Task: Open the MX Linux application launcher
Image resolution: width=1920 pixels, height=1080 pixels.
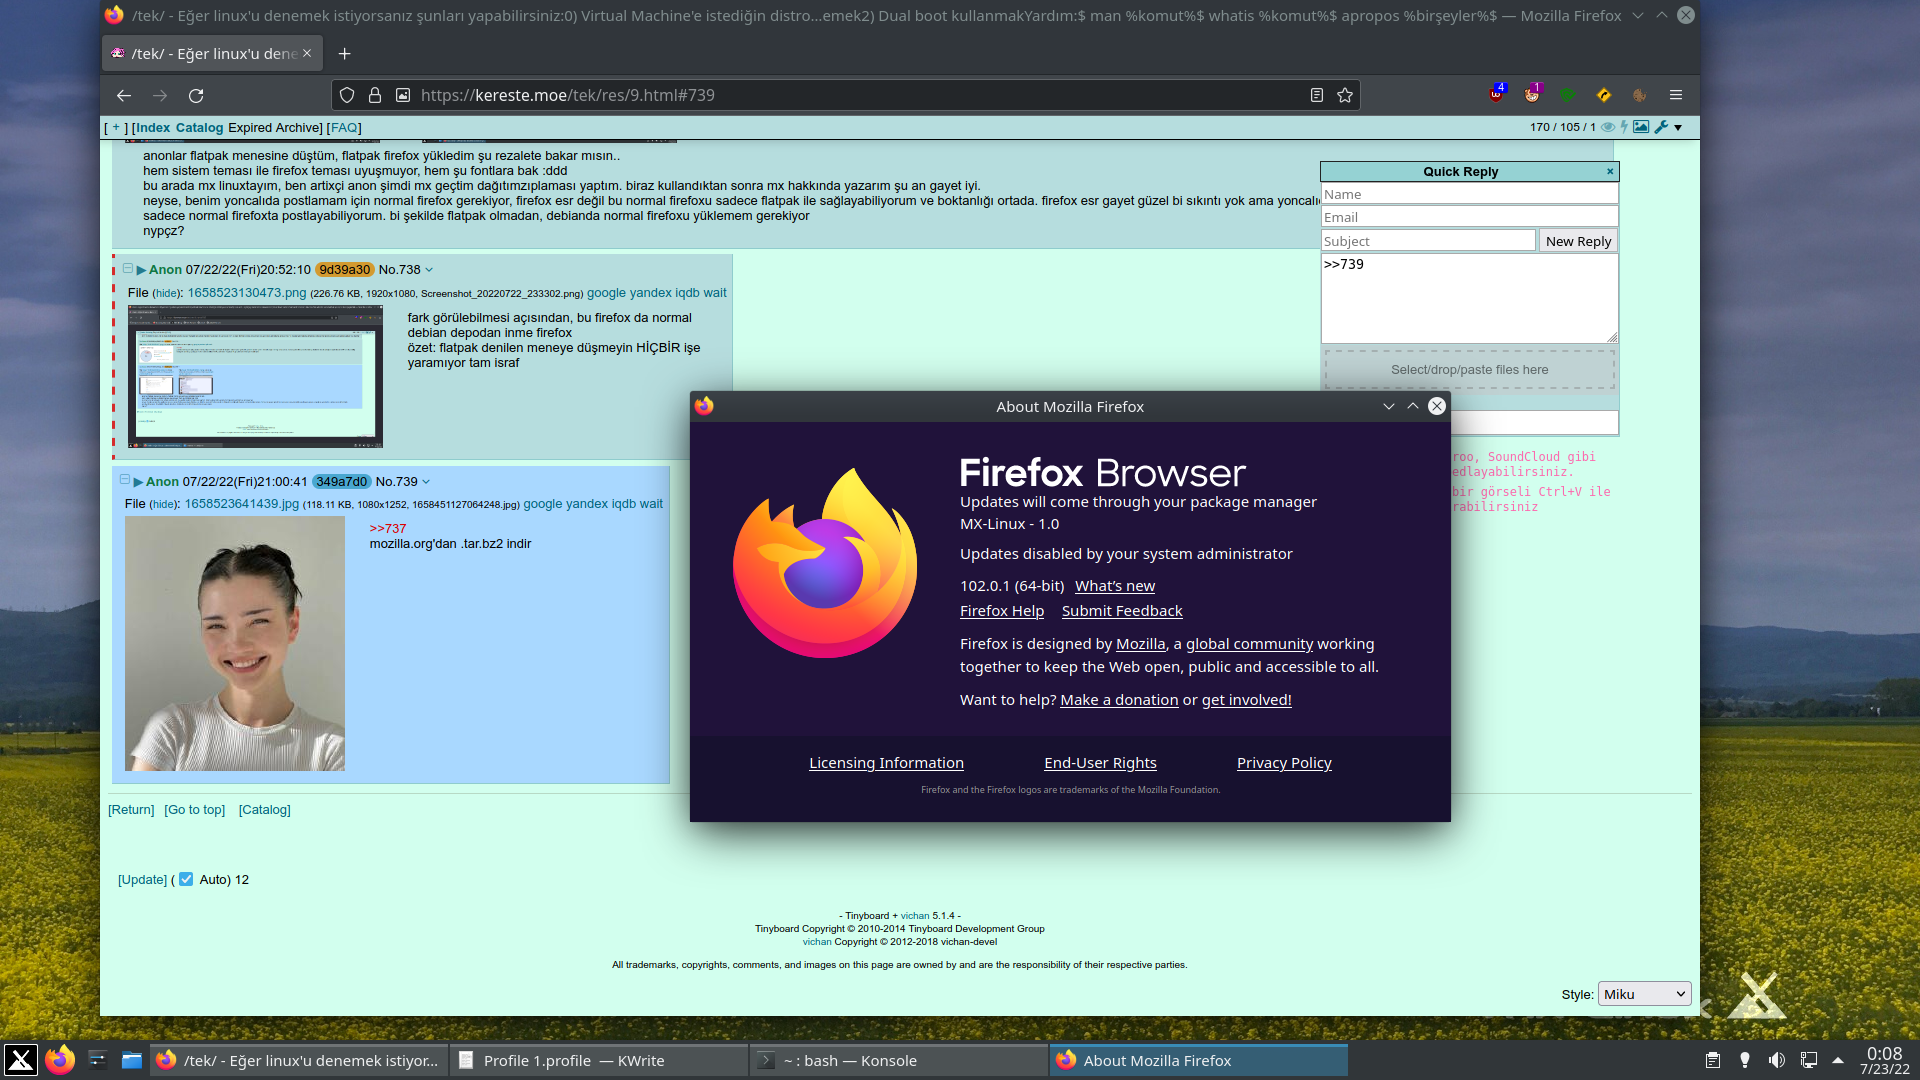Action: [x=20, y=1060]
